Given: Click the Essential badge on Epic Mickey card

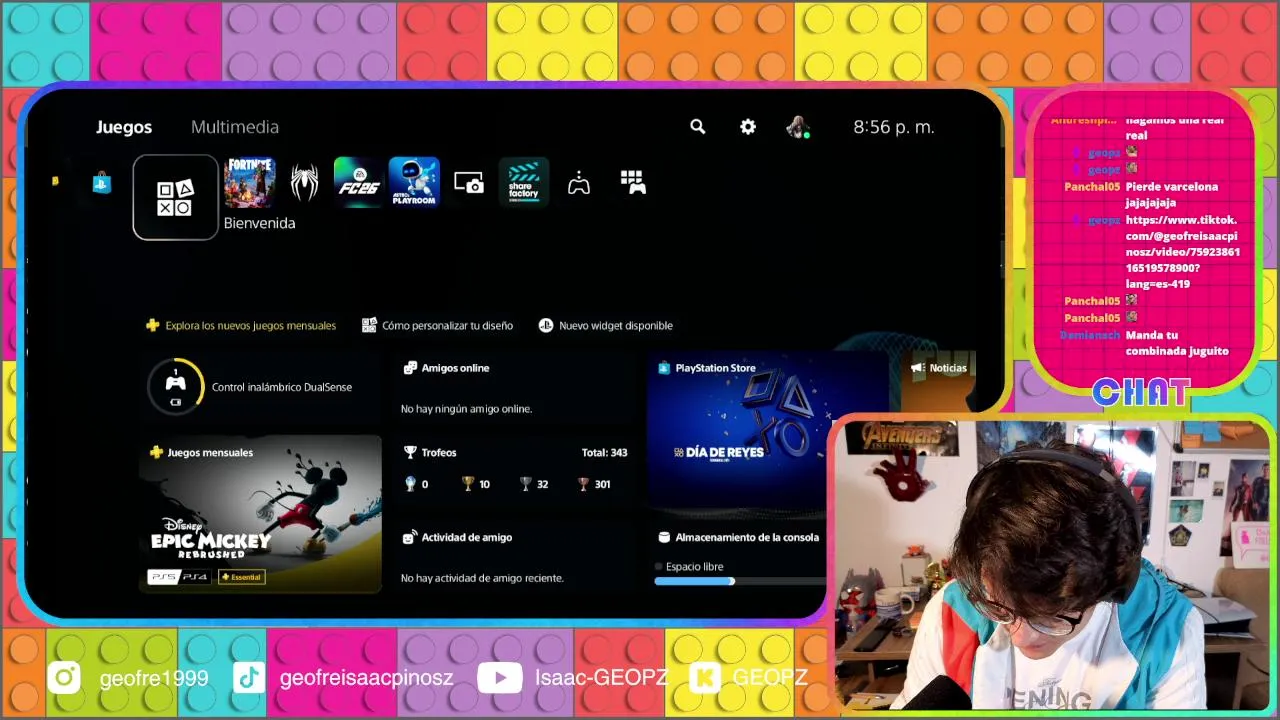Looking at the screenshot, I should [241, 577].
